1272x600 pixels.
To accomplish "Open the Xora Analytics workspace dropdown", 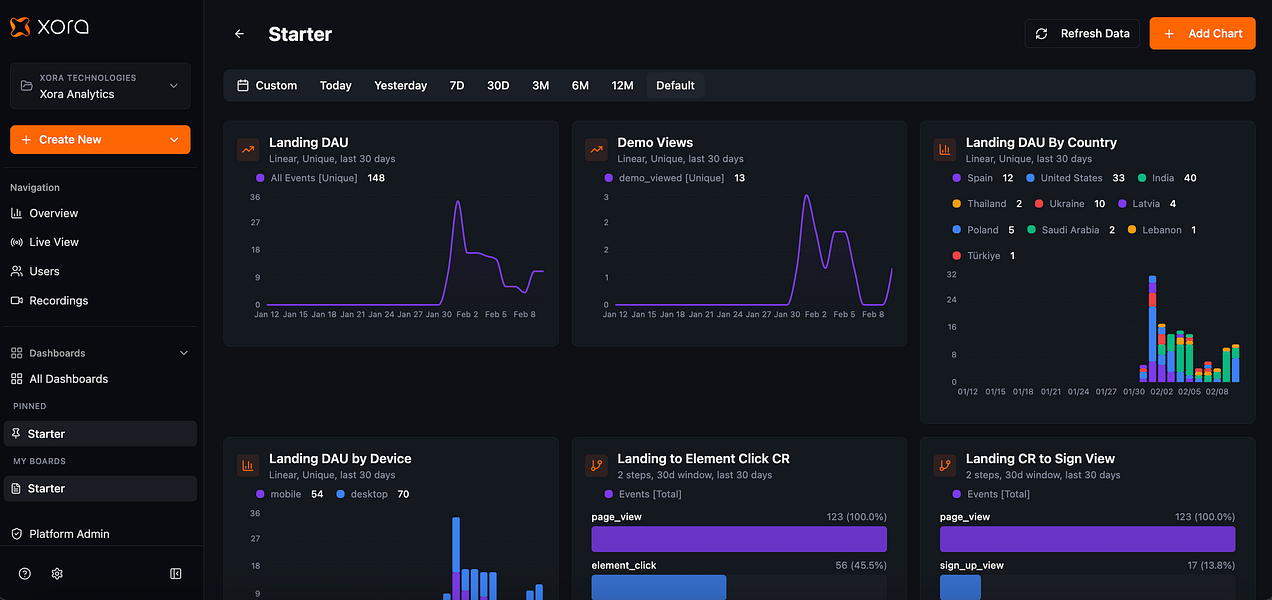I will (x=100, y=86).
